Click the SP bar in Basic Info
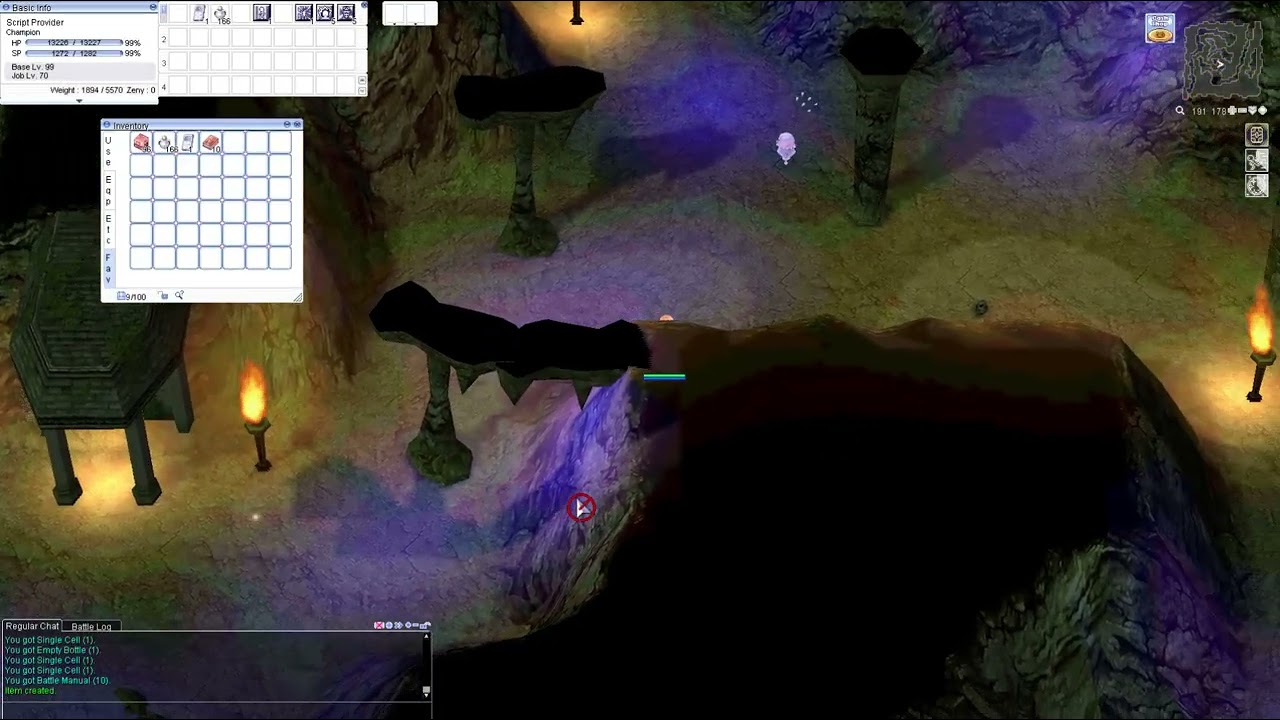 [73, 53]
